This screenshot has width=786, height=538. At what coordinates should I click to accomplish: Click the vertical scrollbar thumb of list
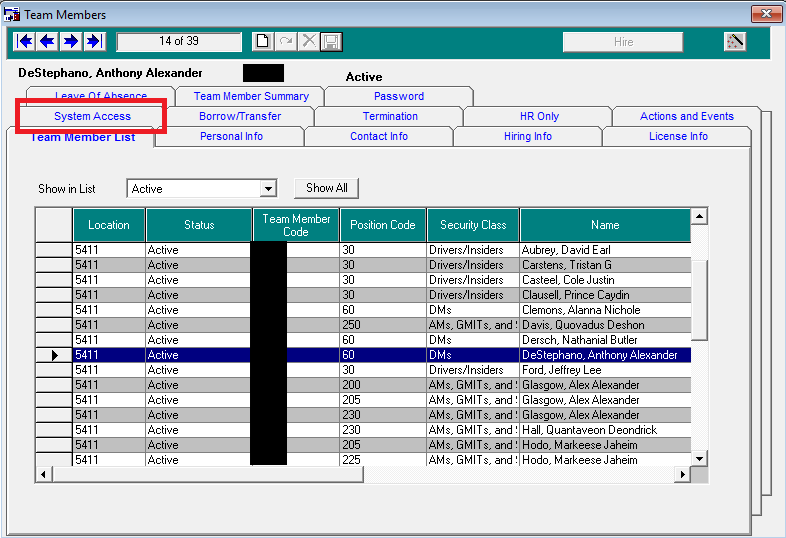pyautogui.click(x=699, y=300)
